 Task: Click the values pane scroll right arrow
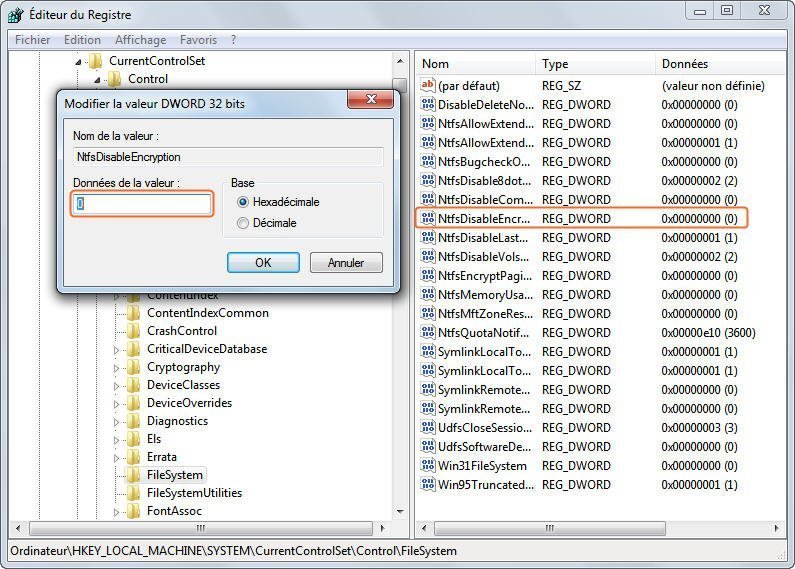coord(777,528)
